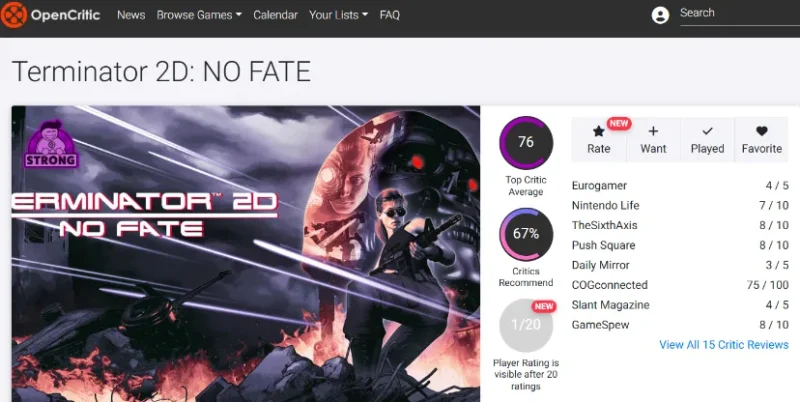800x402 pixels.
Task: Open the Calendar menu item
Action: (x=275, y=15)
